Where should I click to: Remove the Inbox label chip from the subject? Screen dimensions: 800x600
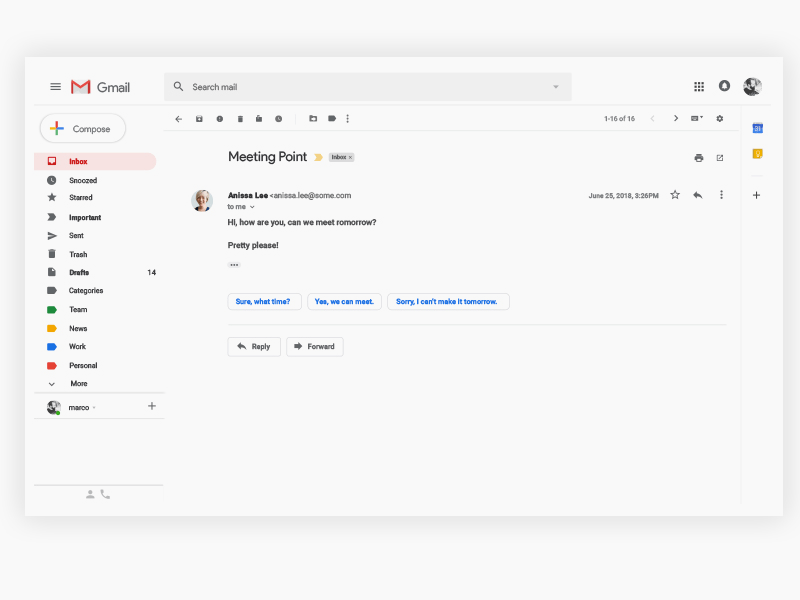coord(350,158)
